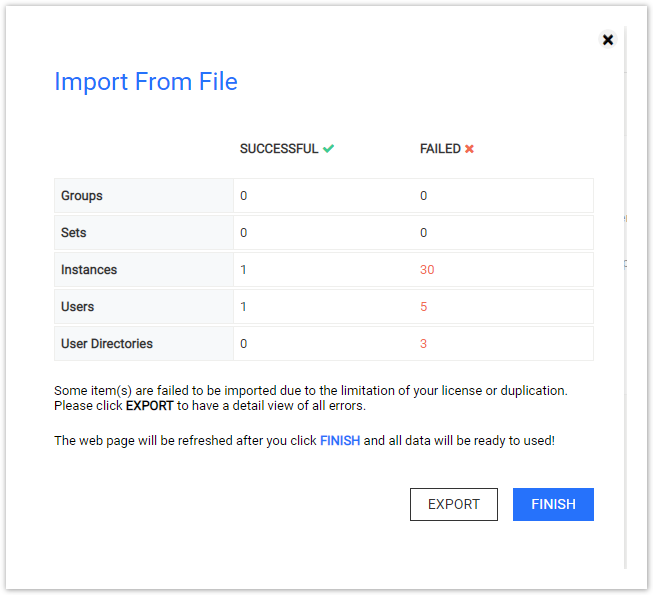Click the bold EXPORT word in message
This screenshot has height=595, width=653.
(x=150, y=406)
